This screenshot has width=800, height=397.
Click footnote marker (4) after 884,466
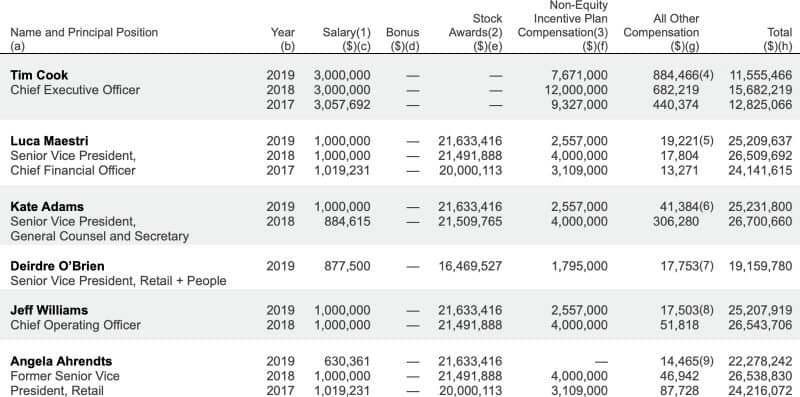(706, 75)
